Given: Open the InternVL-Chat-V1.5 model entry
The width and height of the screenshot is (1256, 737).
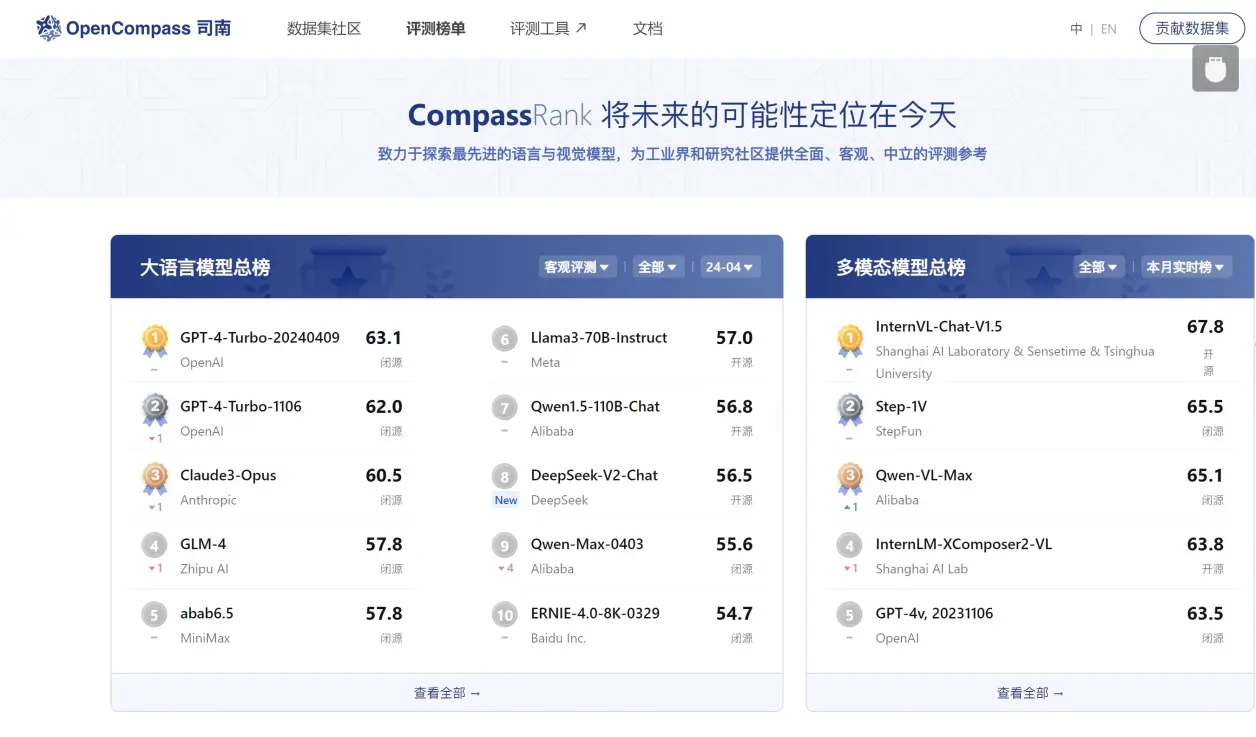Looking at the screenshot, I should (939, 326).
